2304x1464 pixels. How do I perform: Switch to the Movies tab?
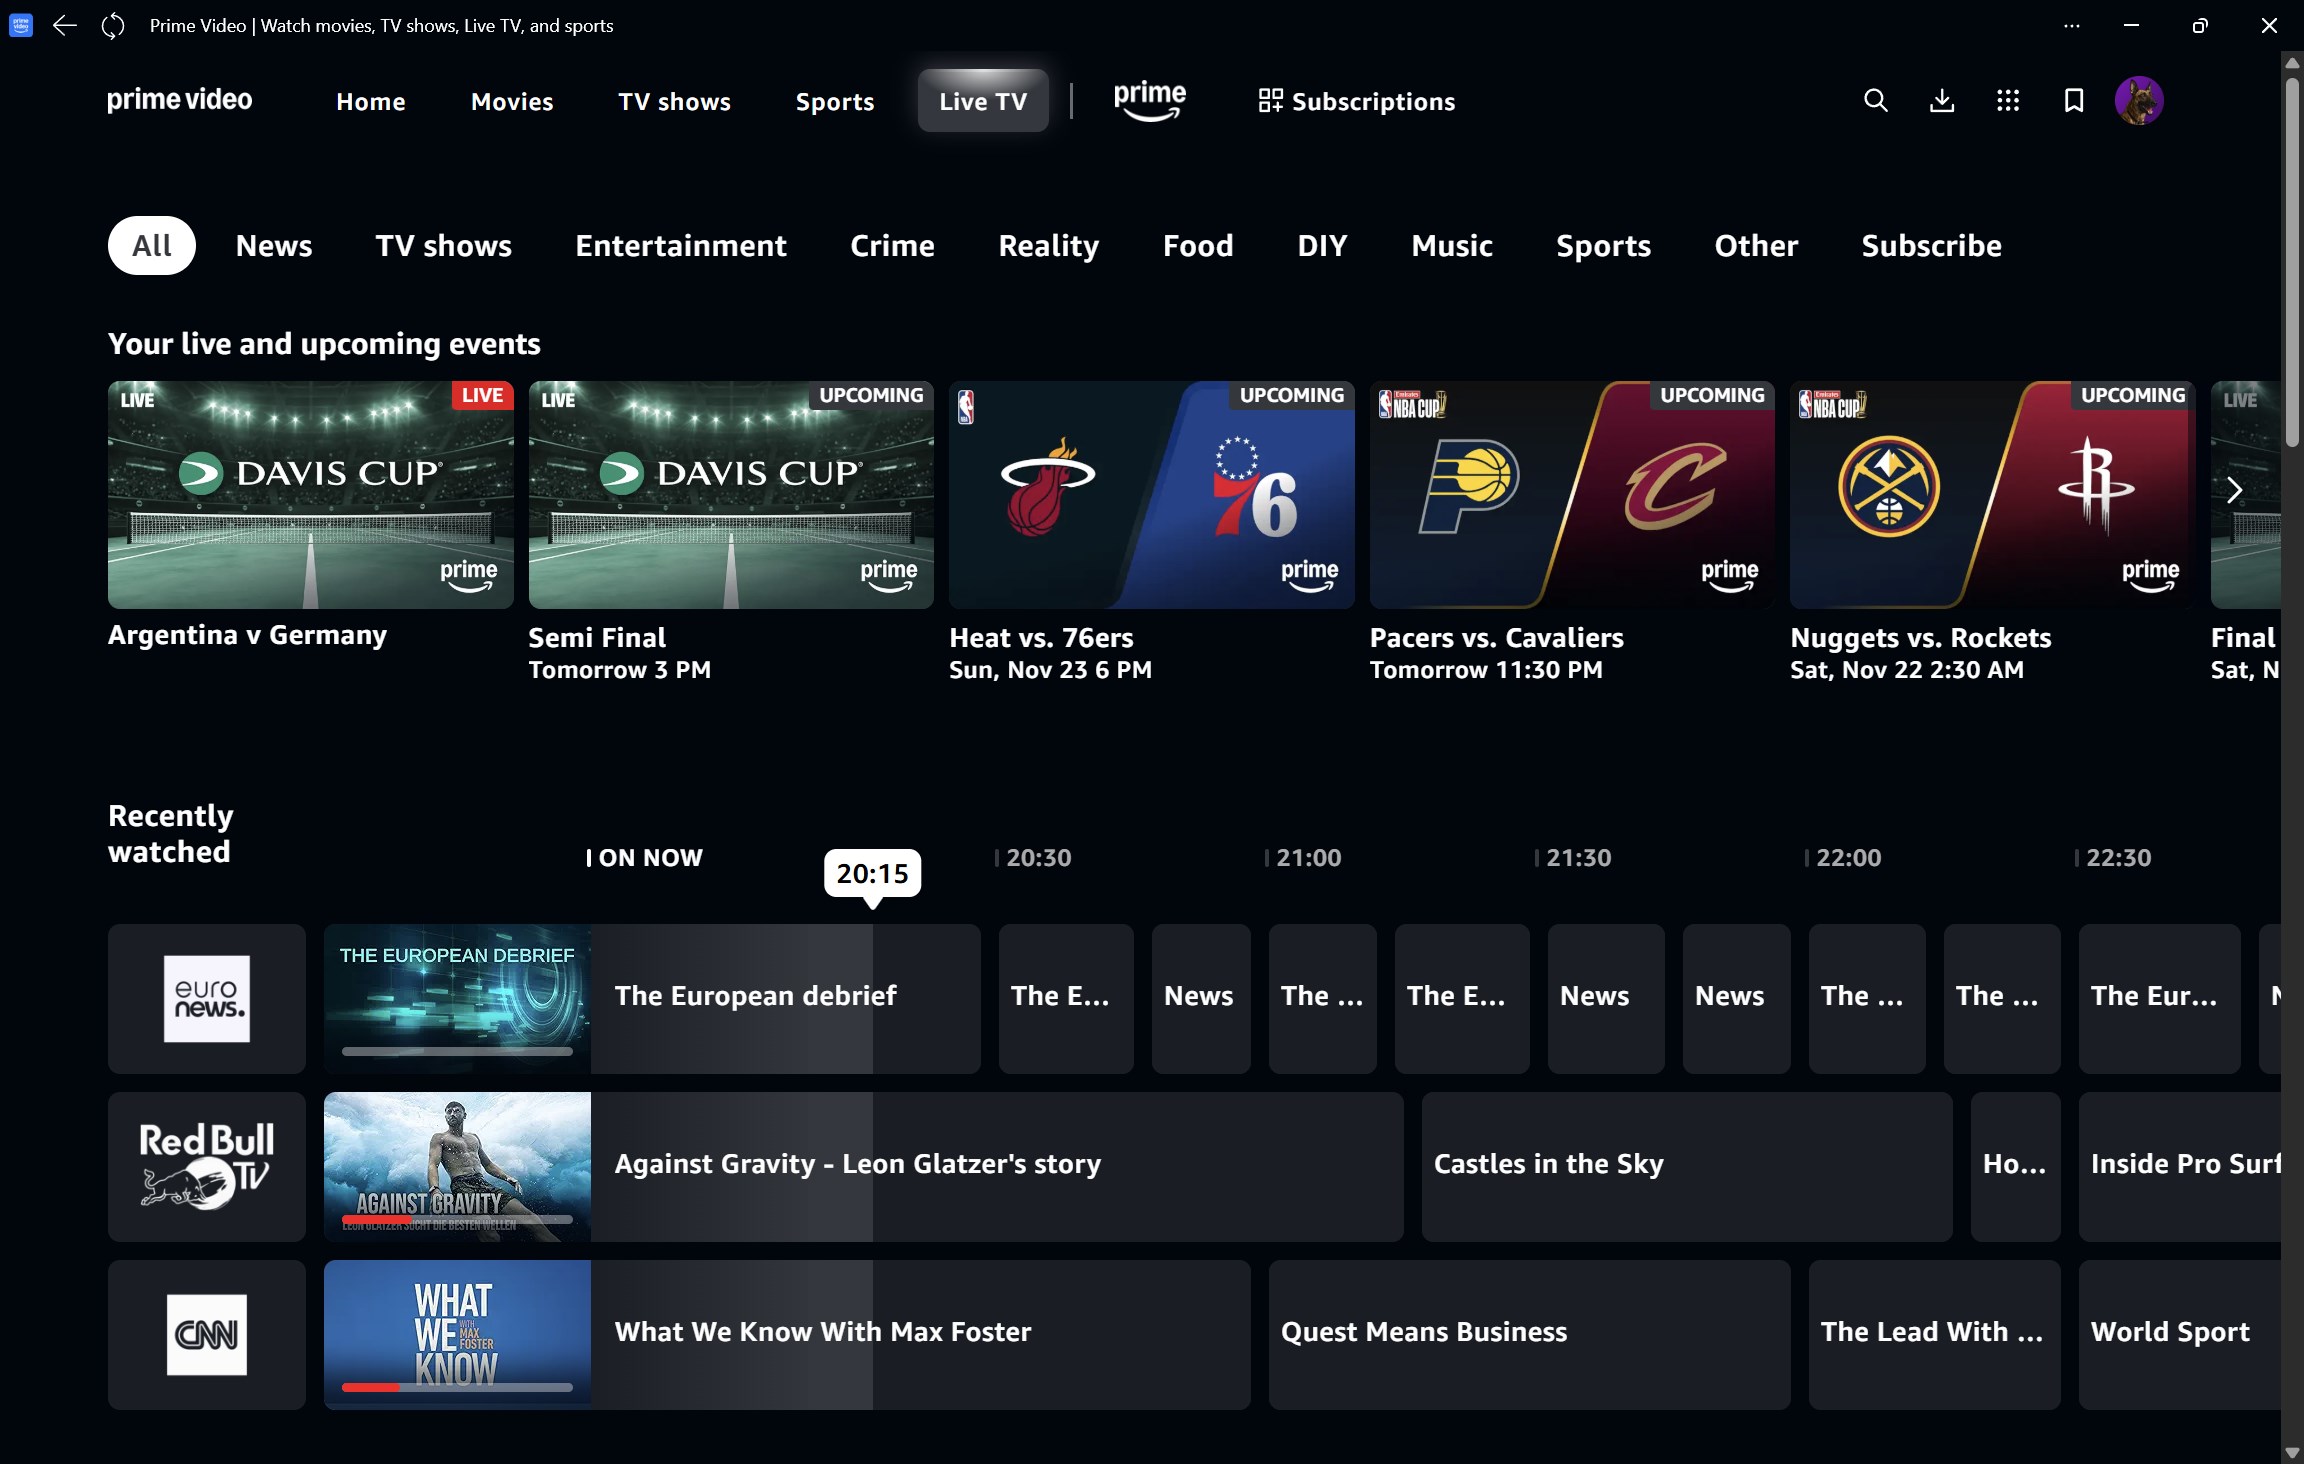pyautogui.click(x=512, y=101)
